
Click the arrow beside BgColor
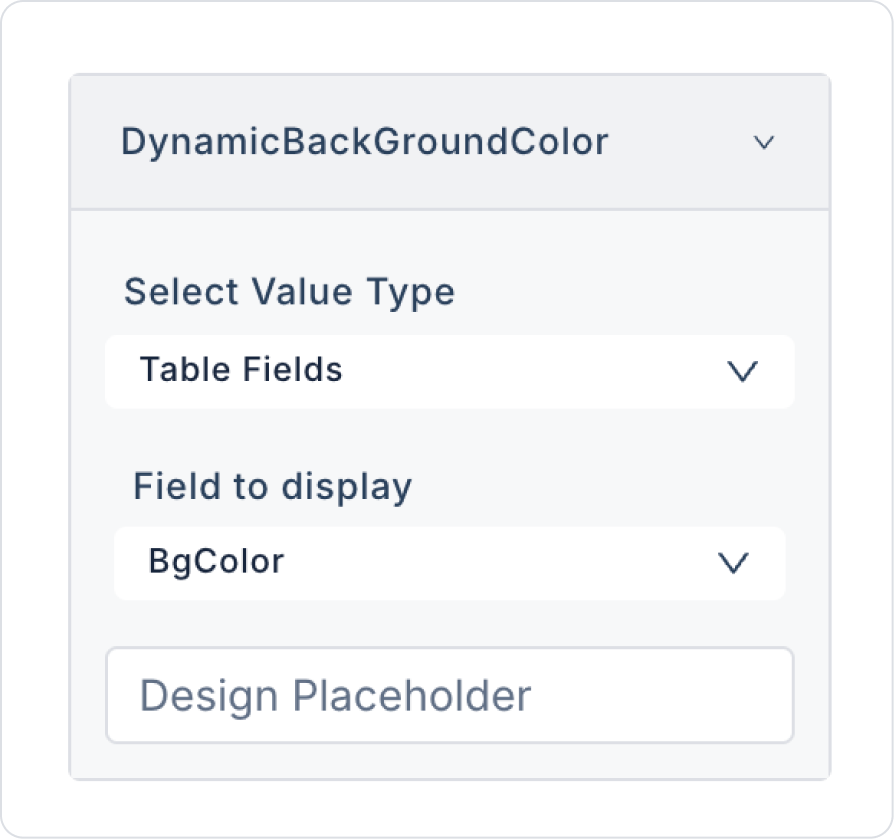[x=733, y=564]
